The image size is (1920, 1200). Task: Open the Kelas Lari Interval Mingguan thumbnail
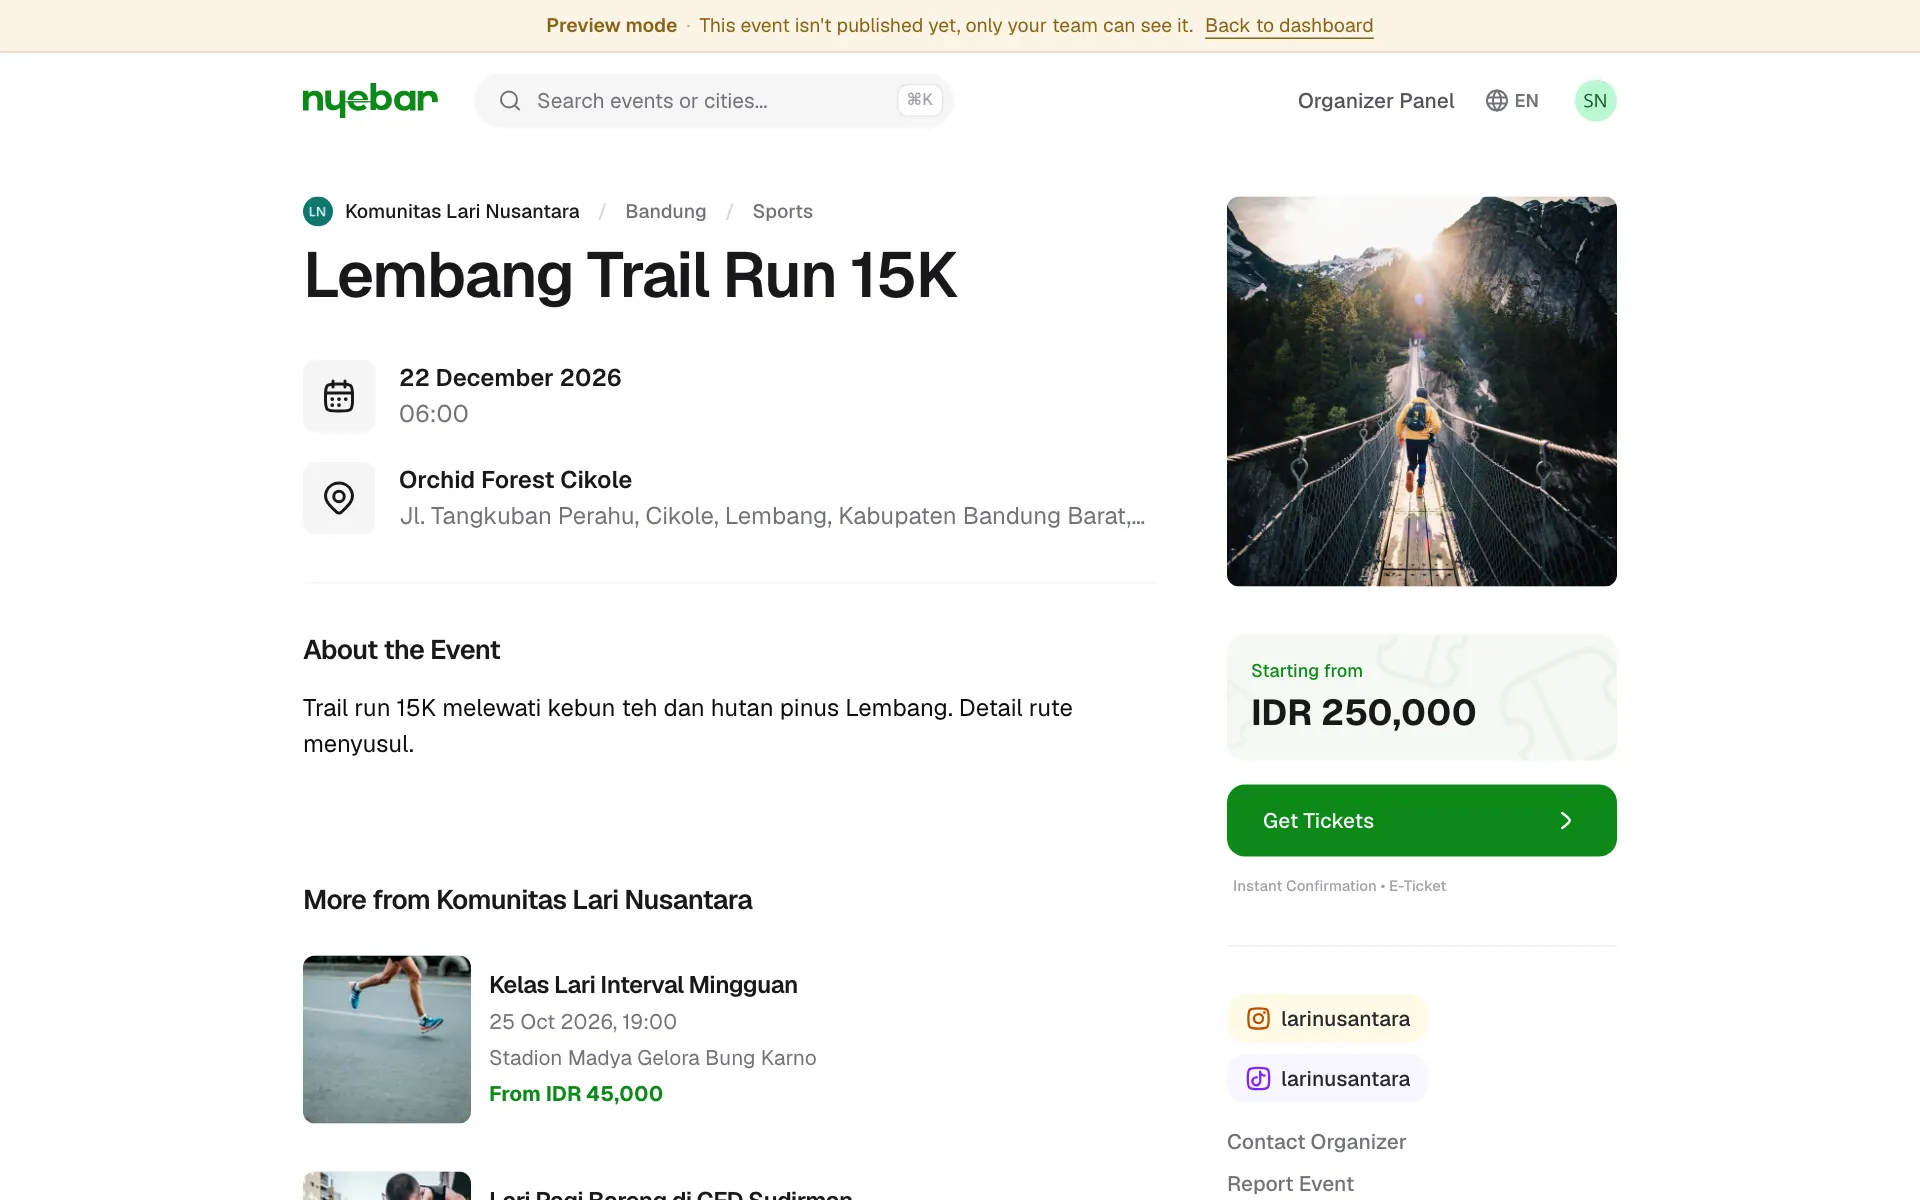click(387, 1040)
